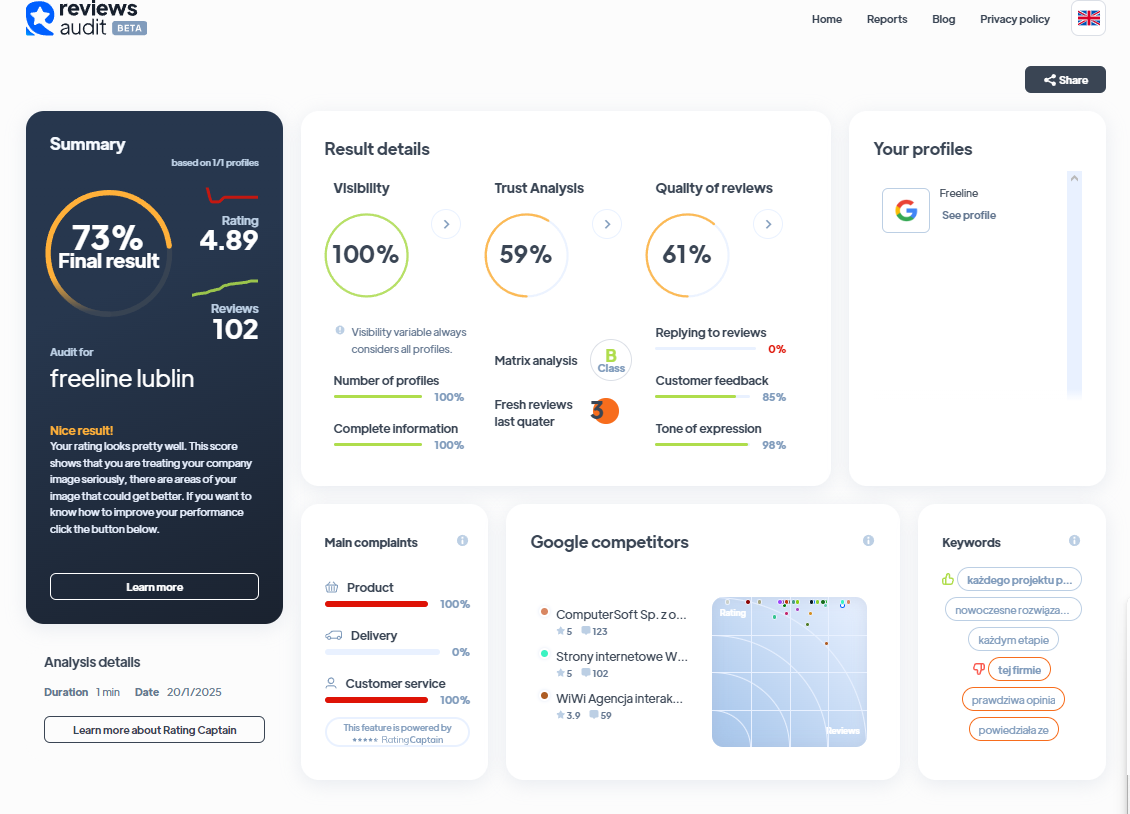Image resolution: width=1130 pixels, height=814 pixels.
Task: Click the red thumbs-down keywords icon
Action: [979, 669]
